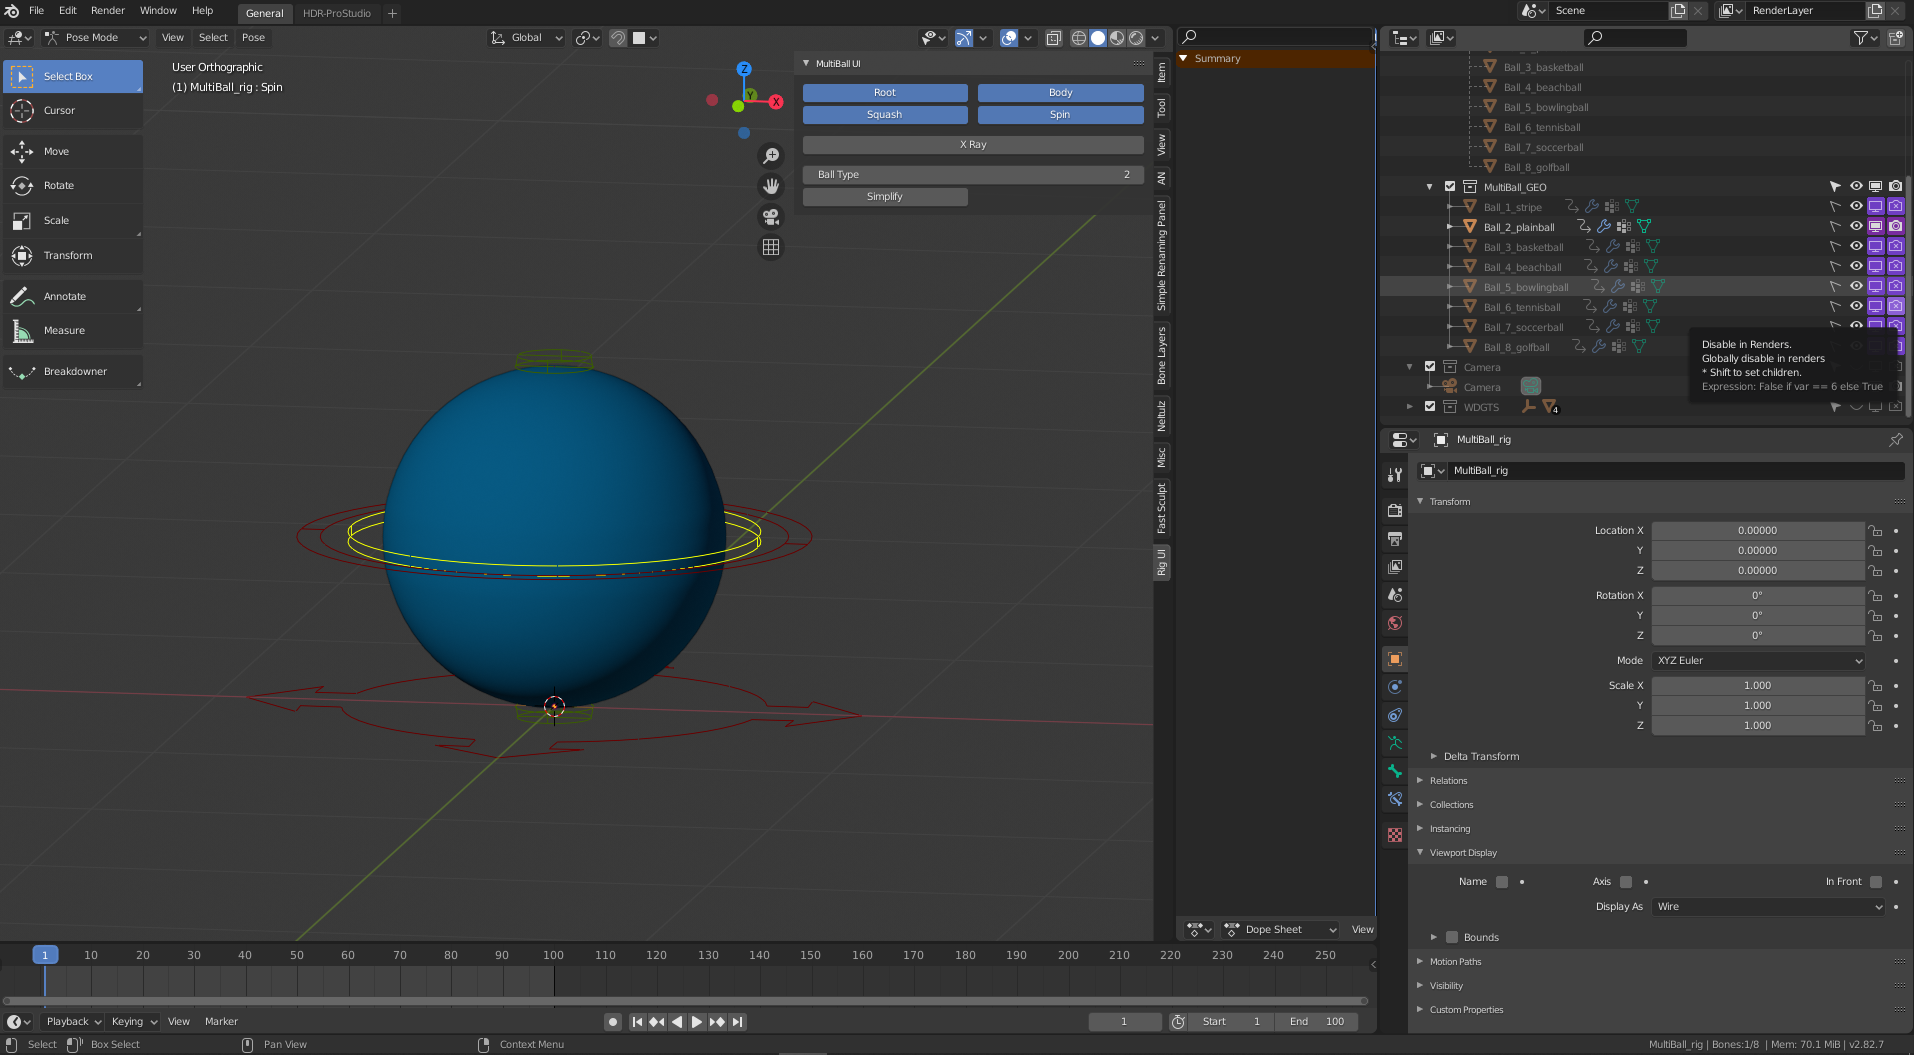This screenshot has width=1914, height=1055.
Task: Toggle camera view in viewport
Action: pos(771,217)
